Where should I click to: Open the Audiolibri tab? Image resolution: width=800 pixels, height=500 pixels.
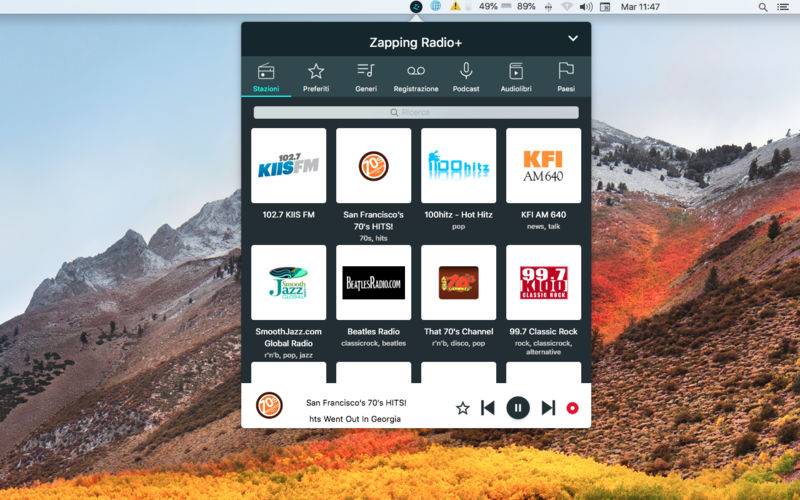point(516,77)
